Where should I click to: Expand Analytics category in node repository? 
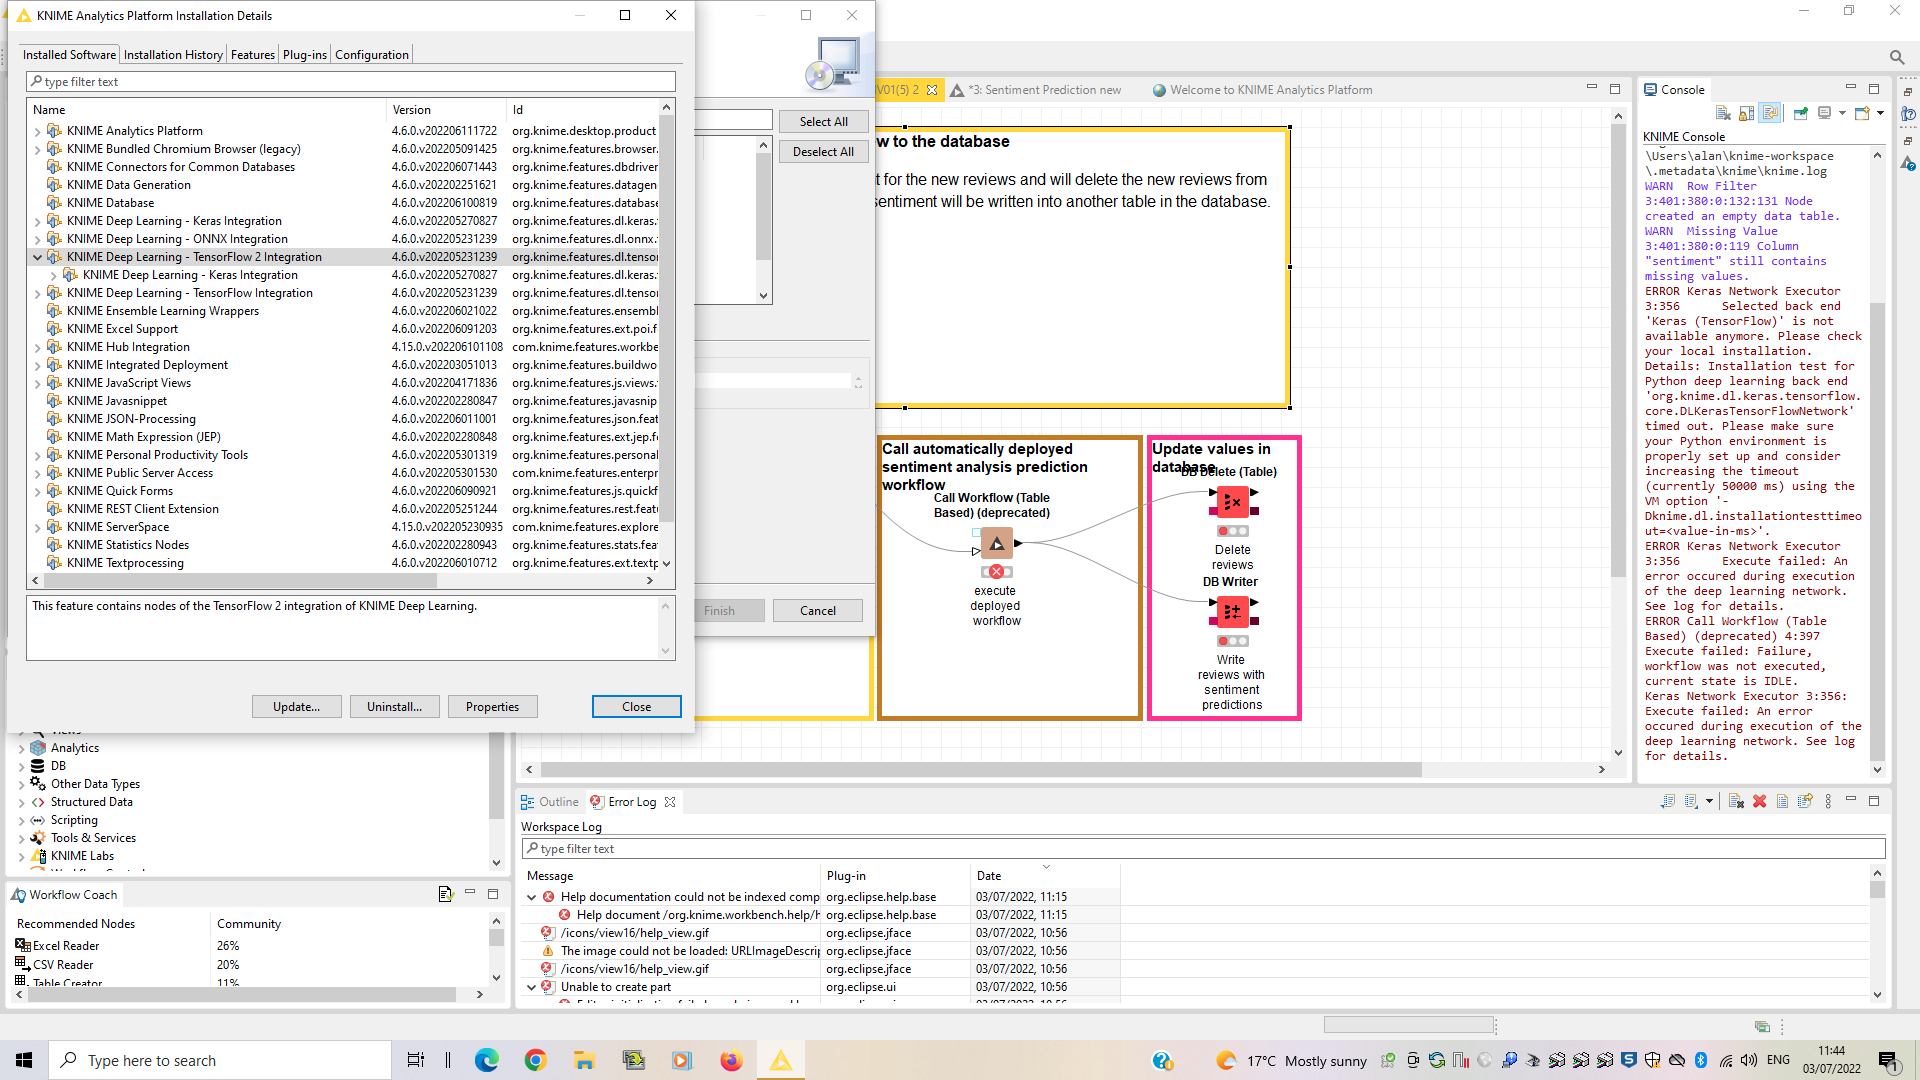coord(22,748)
